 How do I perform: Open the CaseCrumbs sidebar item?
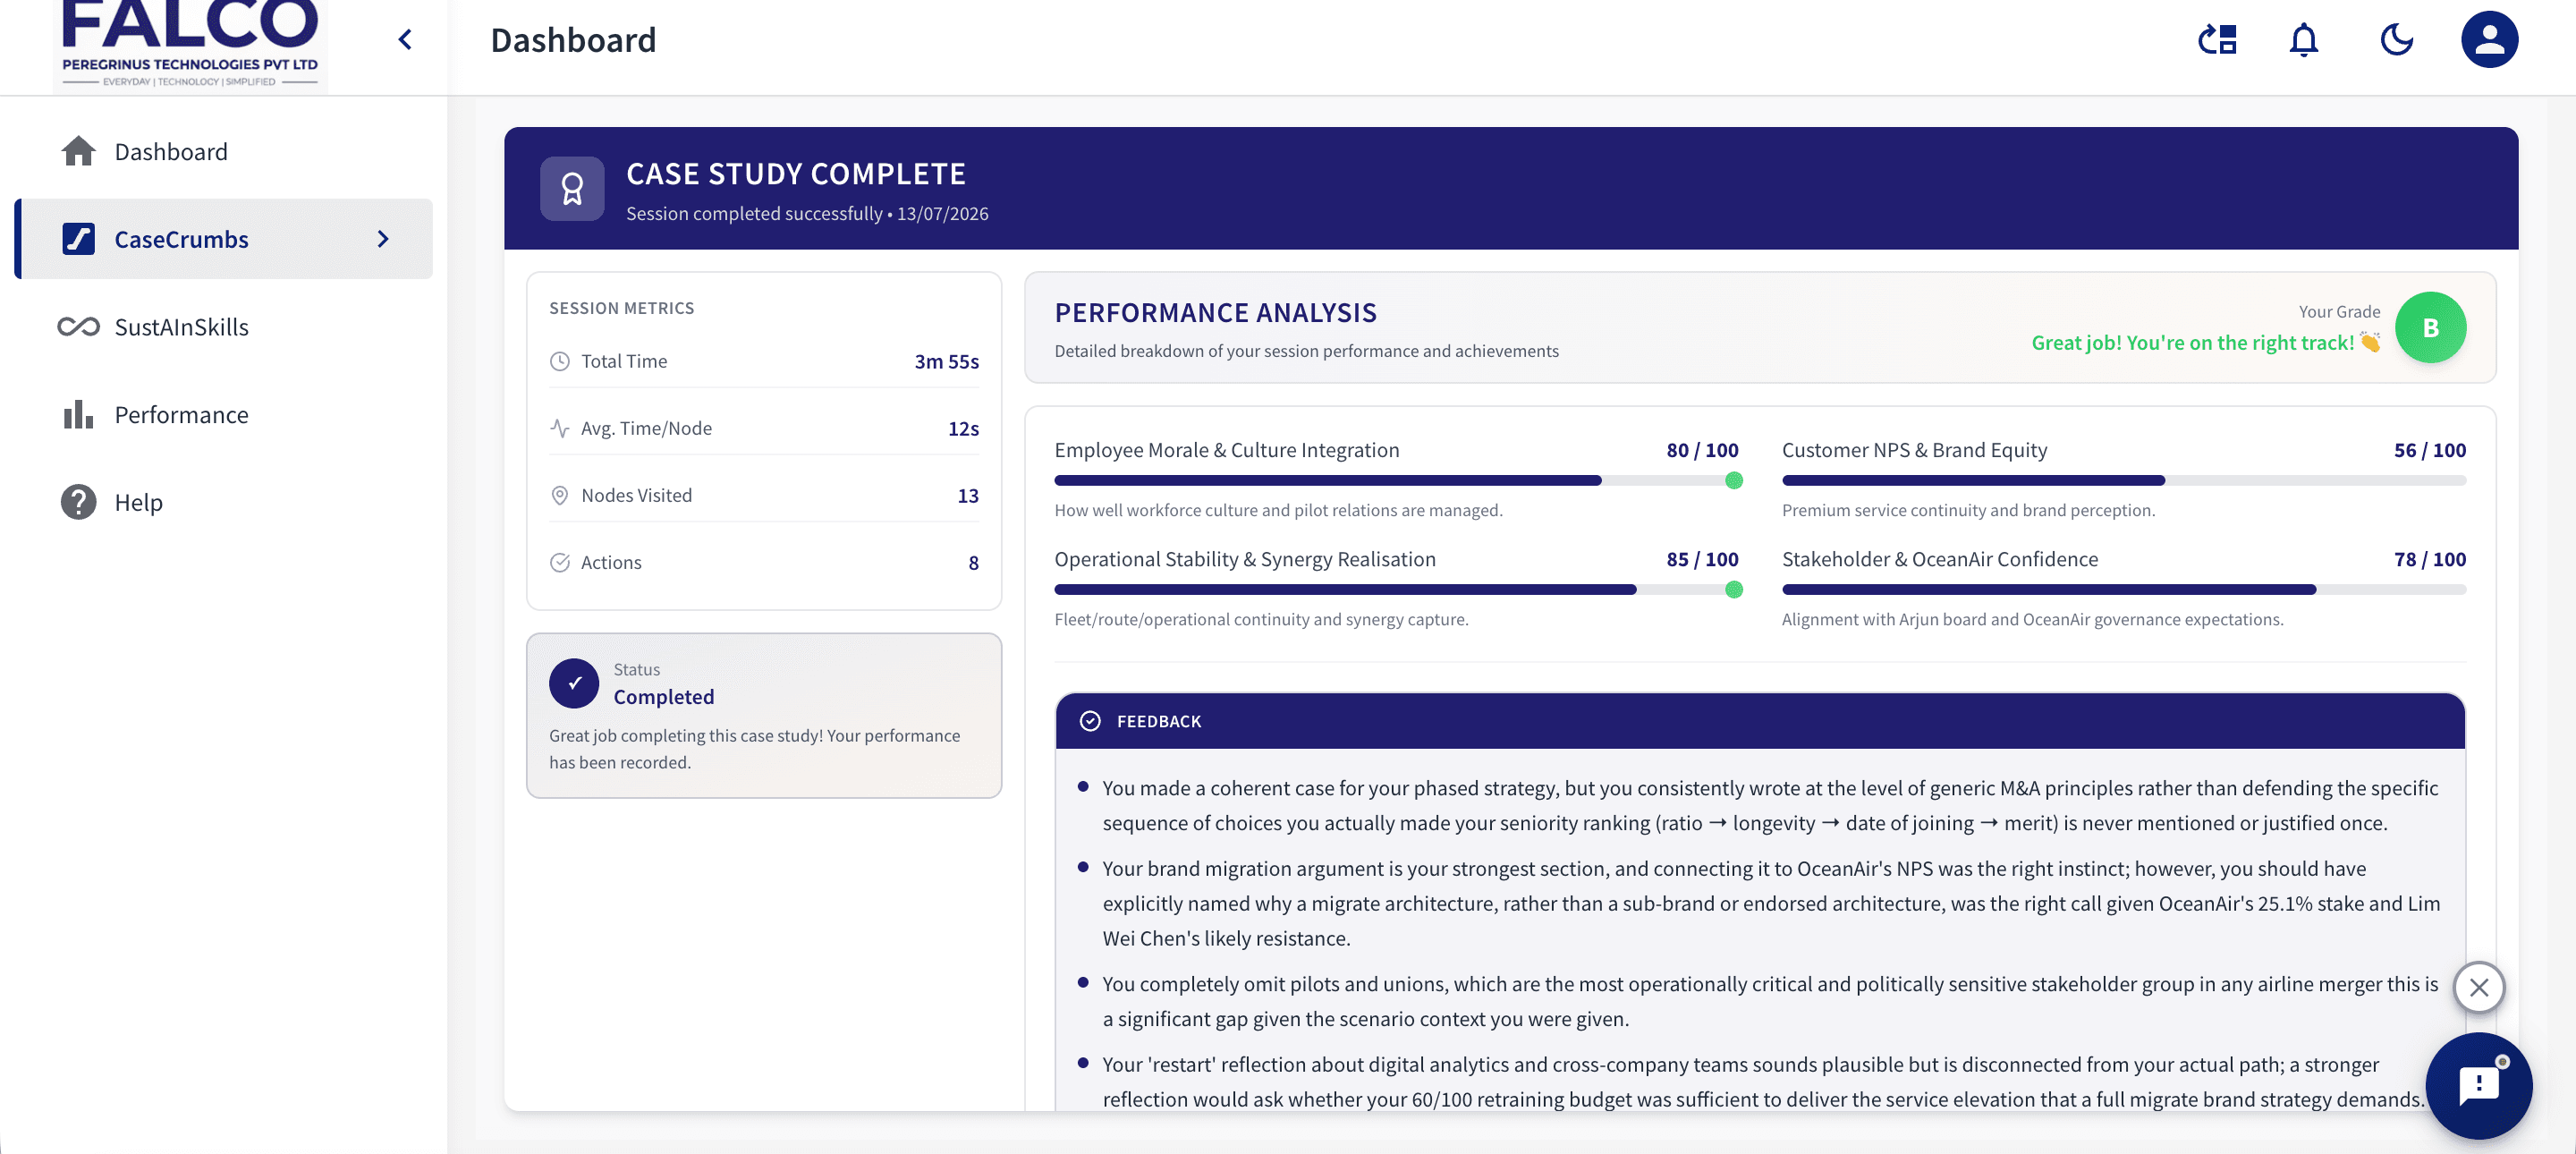[x=224, y=239]
